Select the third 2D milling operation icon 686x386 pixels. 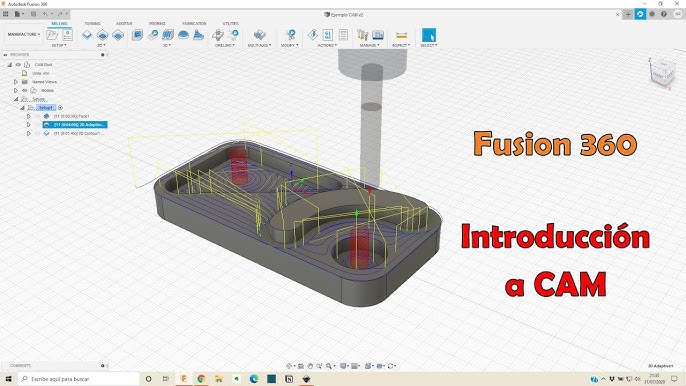118,35
